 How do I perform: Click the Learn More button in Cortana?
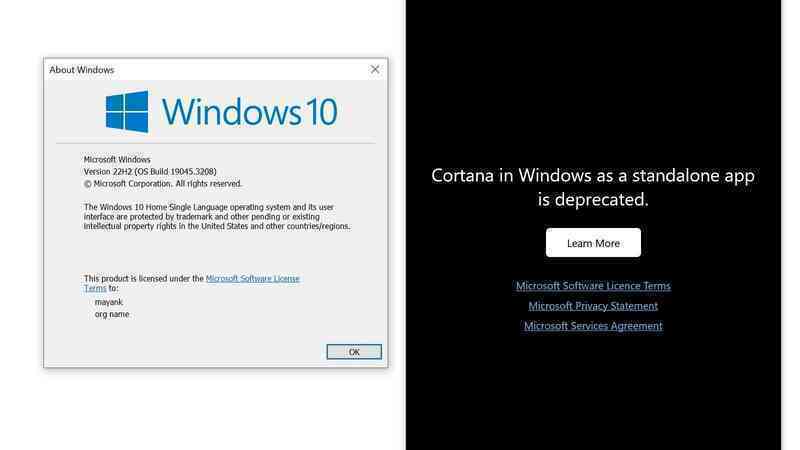[593, 243]
